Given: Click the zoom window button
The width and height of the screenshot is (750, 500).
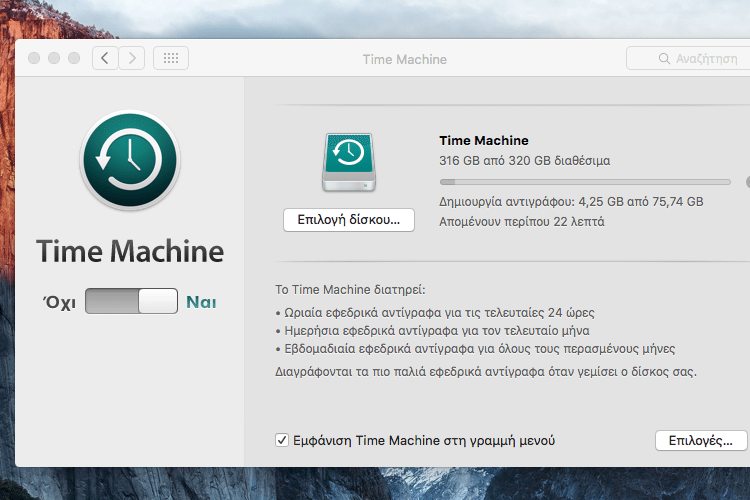Looking at the screenshot, I should 74,58.
